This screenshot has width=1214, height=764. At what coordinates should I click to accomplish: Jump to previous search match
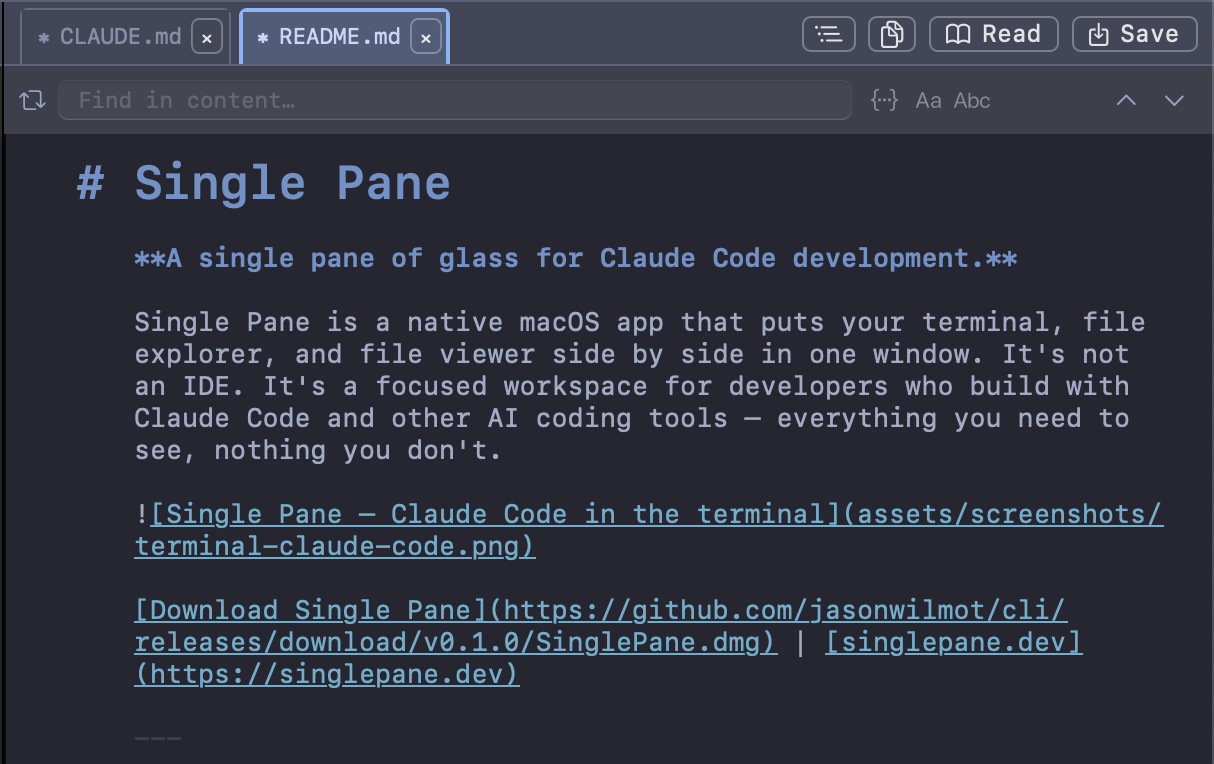(1126, 100)
